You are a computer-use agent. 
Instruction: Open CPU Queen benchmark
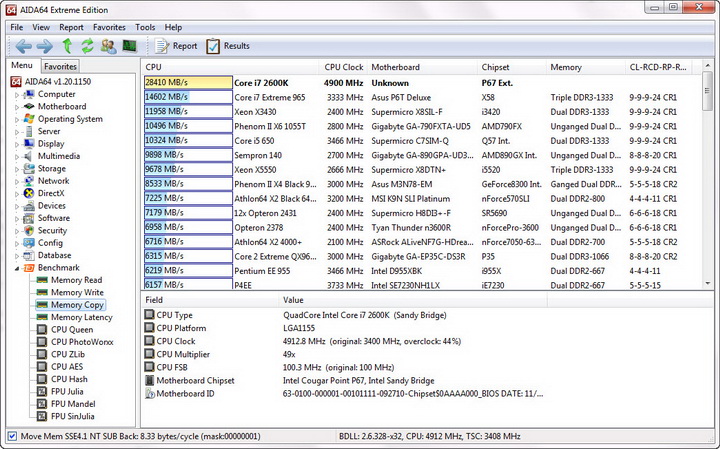point(65,330)
